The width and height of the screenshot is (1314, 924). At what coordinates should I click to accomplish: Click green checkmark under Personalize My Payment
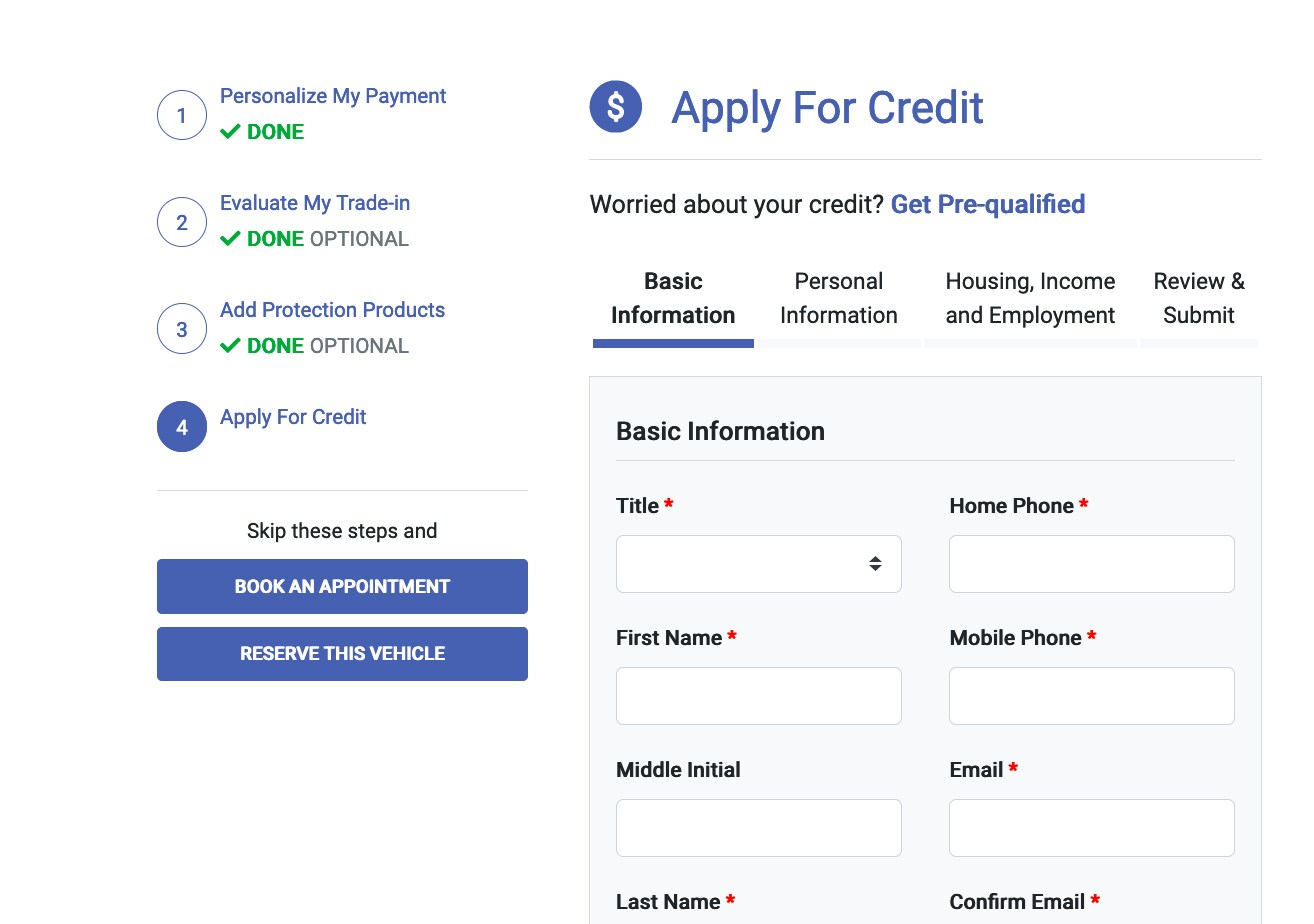(230, 132)
